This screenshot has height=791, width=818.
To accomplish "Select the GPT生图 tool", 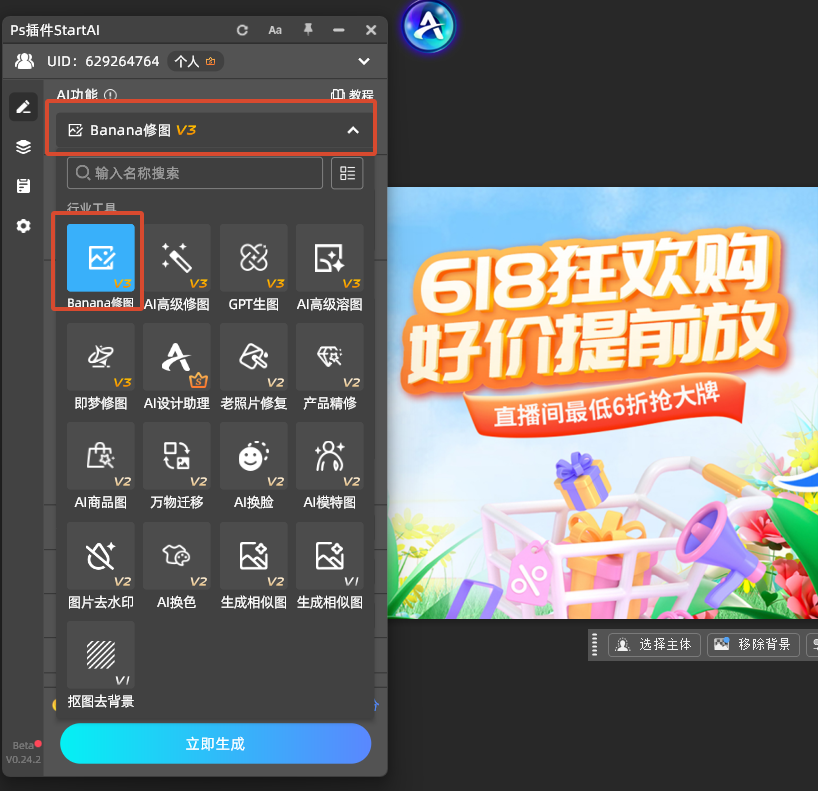I will tap(254, 258).
